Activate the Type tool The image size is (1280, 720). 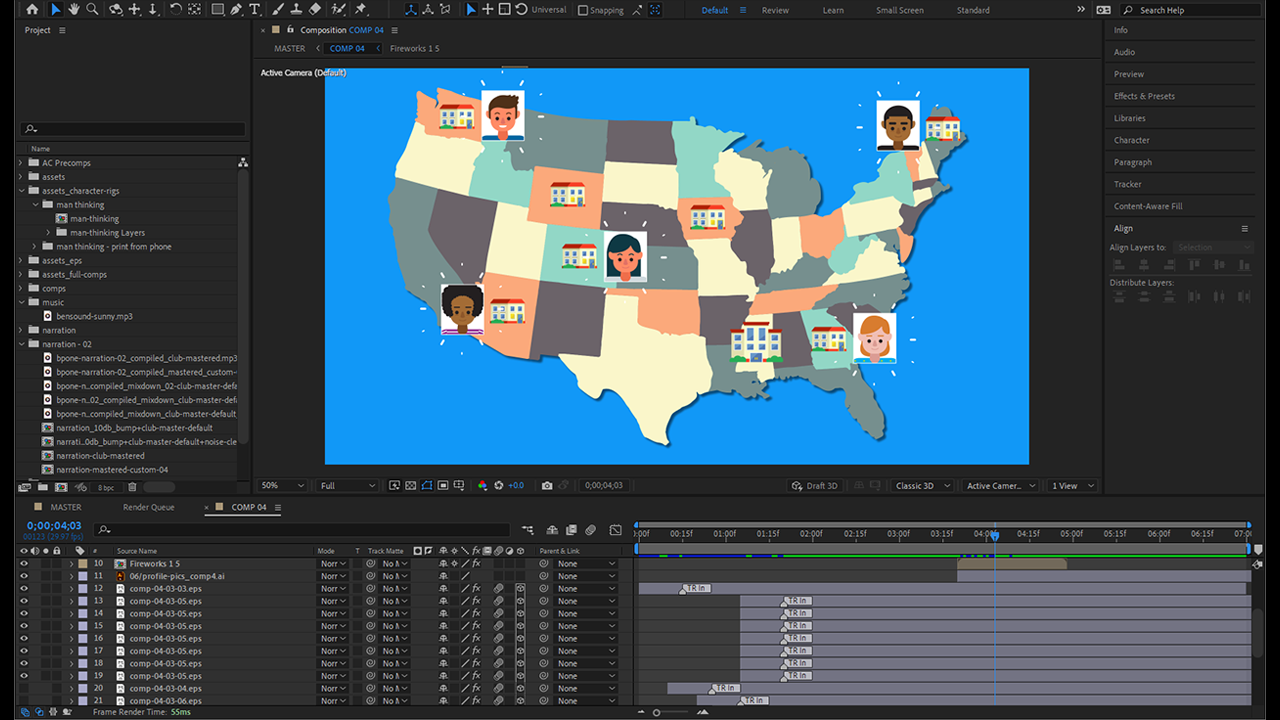pos(255,9)
